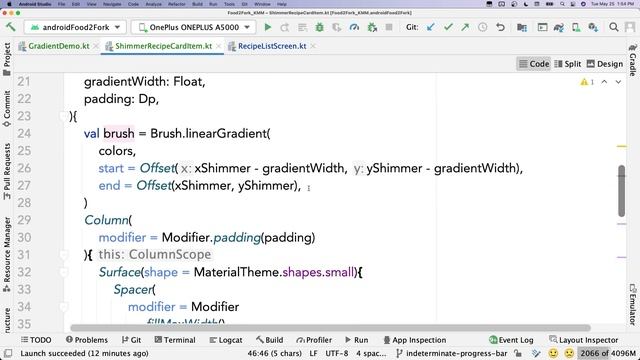The image size is (640, 360).
Task: Switch editor to Code view
Action: (534, 64)
